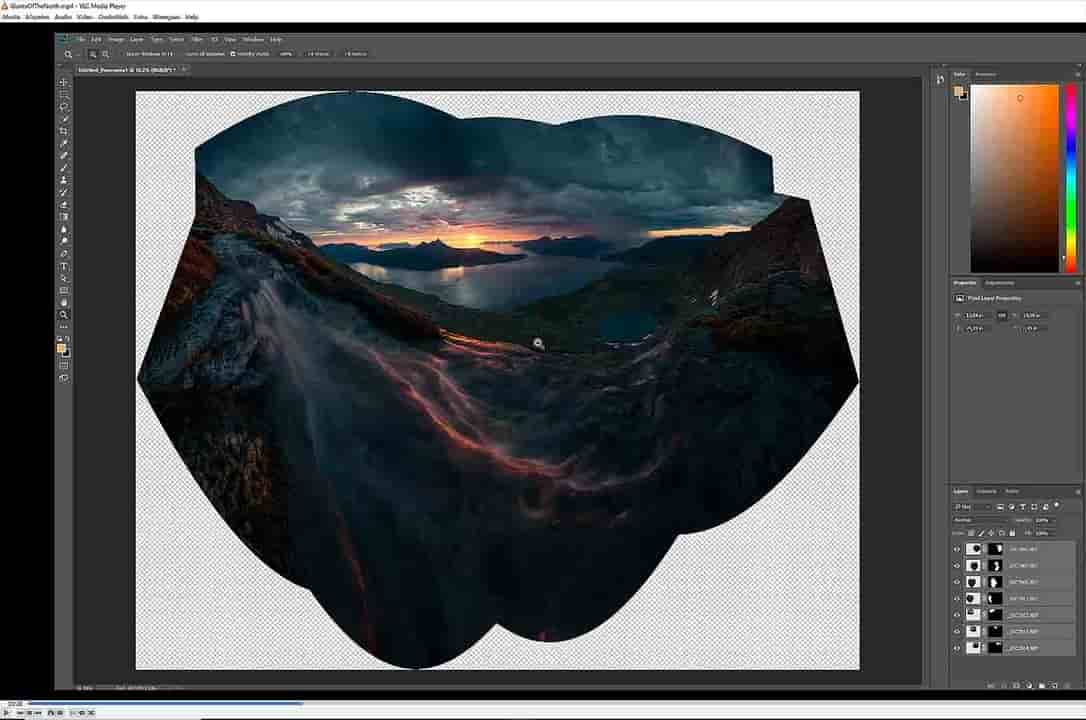Click the vertical hue spectrum strip
The height and width of the screenshot is (720, 1086).
click(x=1070, y=170)
